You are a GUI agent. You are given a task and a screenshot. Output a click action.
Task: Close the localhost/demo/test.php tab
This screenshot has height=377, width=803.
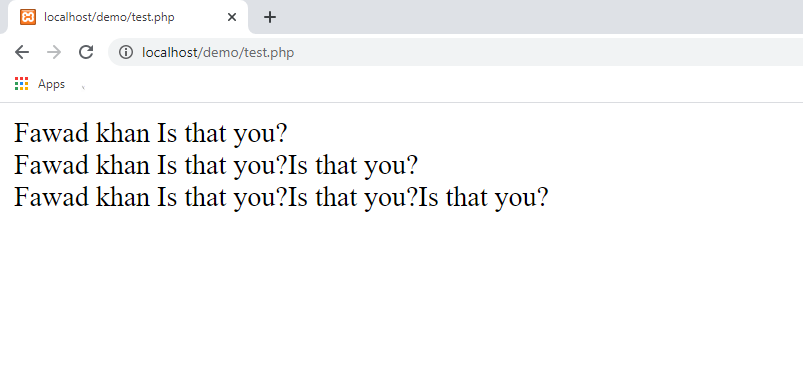tap(231, 17)
